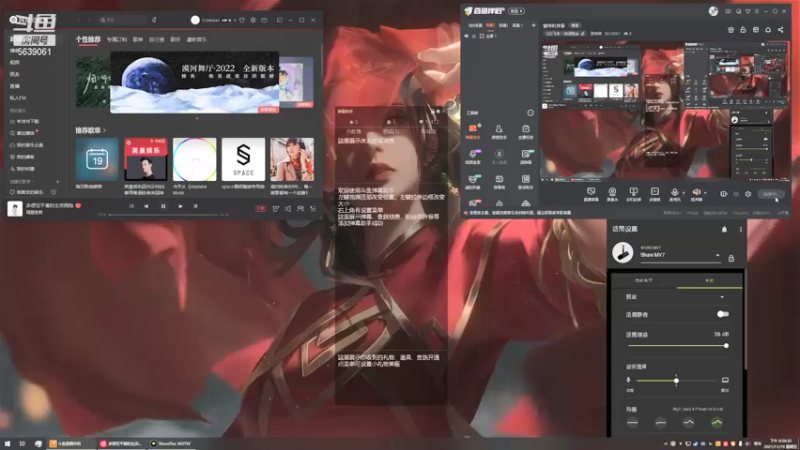The image size is (800, 450).
Task: Expand the Shure MV7 device dropdown
Action: (717, 255)
